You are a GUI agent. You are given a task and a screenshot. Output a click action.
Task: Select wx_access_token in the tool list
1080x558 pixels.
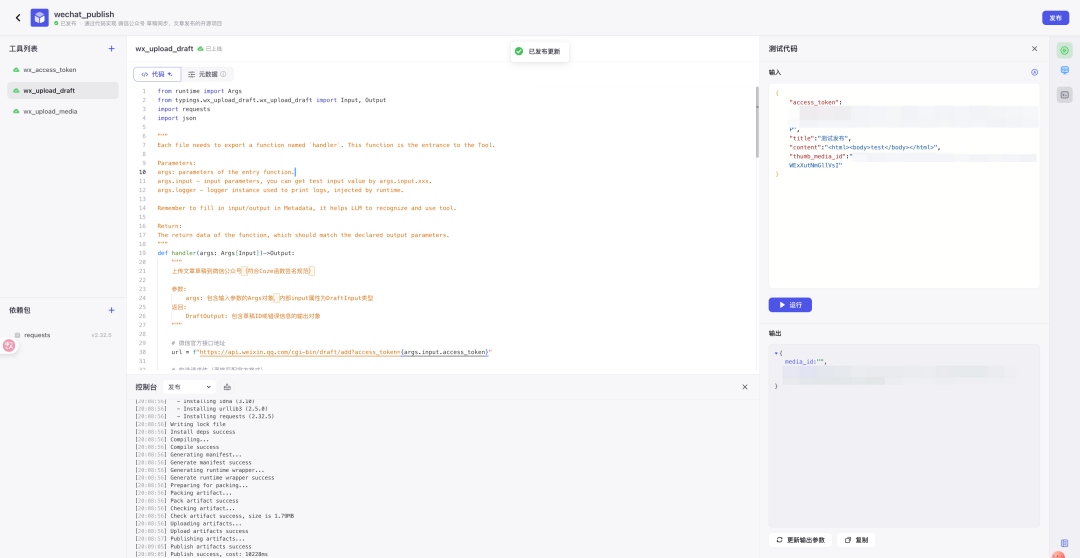pos(50,70)
